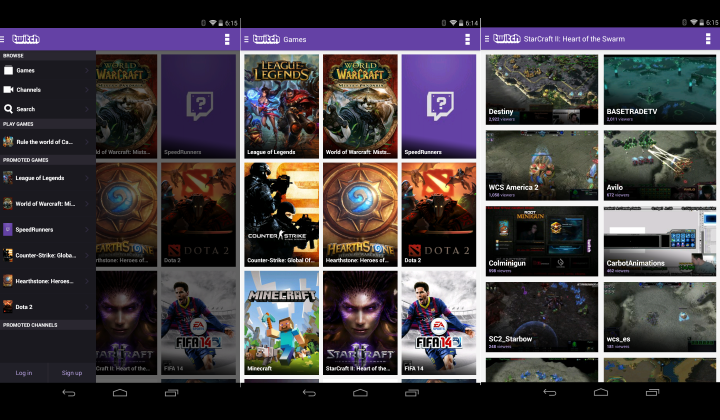Open overflow menu on first Twitch screen

[x=227, y=39]
